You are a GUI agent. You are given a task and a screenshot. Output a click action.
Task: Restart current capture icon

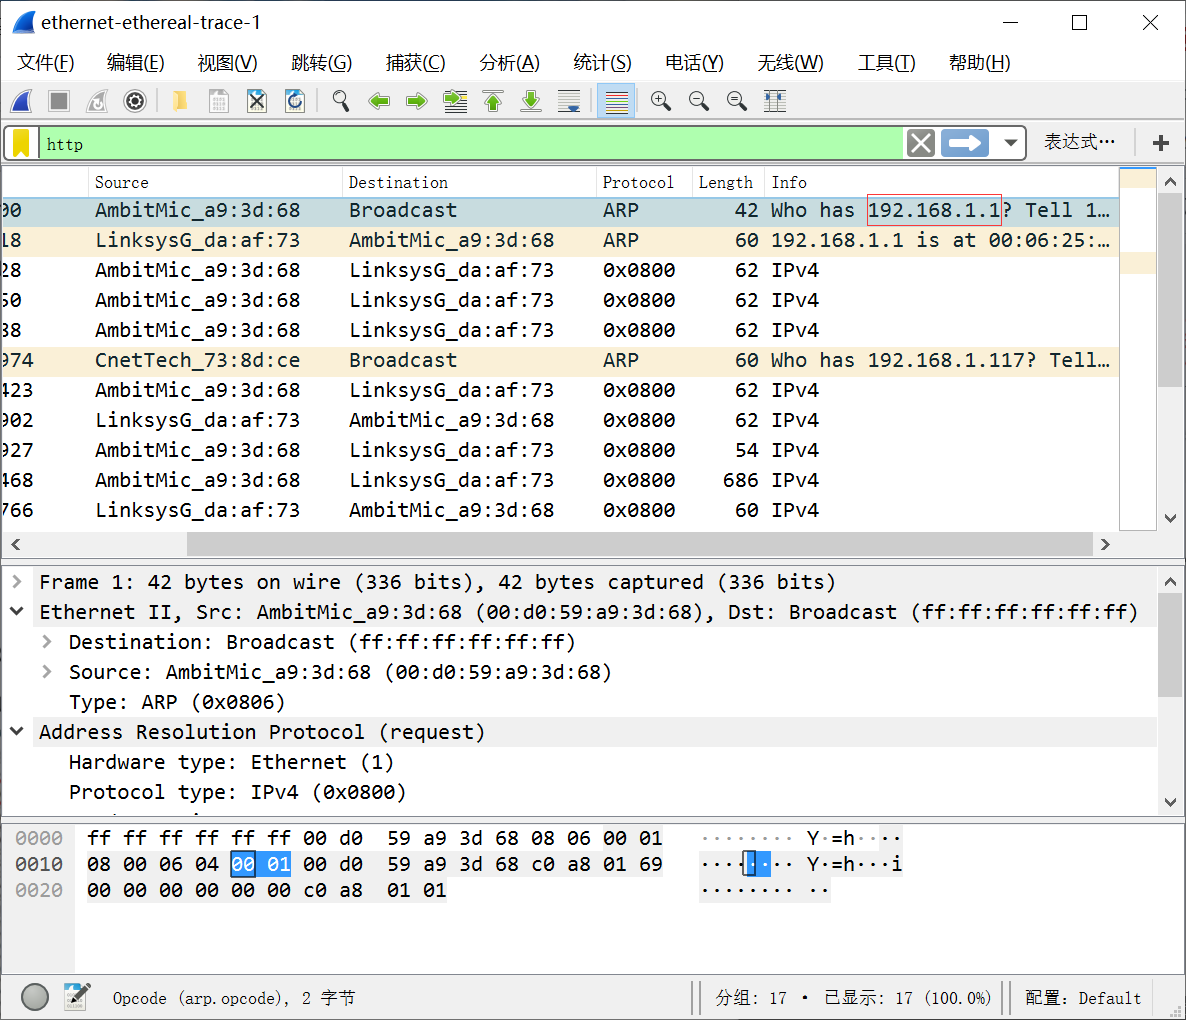tap(97, 101)
